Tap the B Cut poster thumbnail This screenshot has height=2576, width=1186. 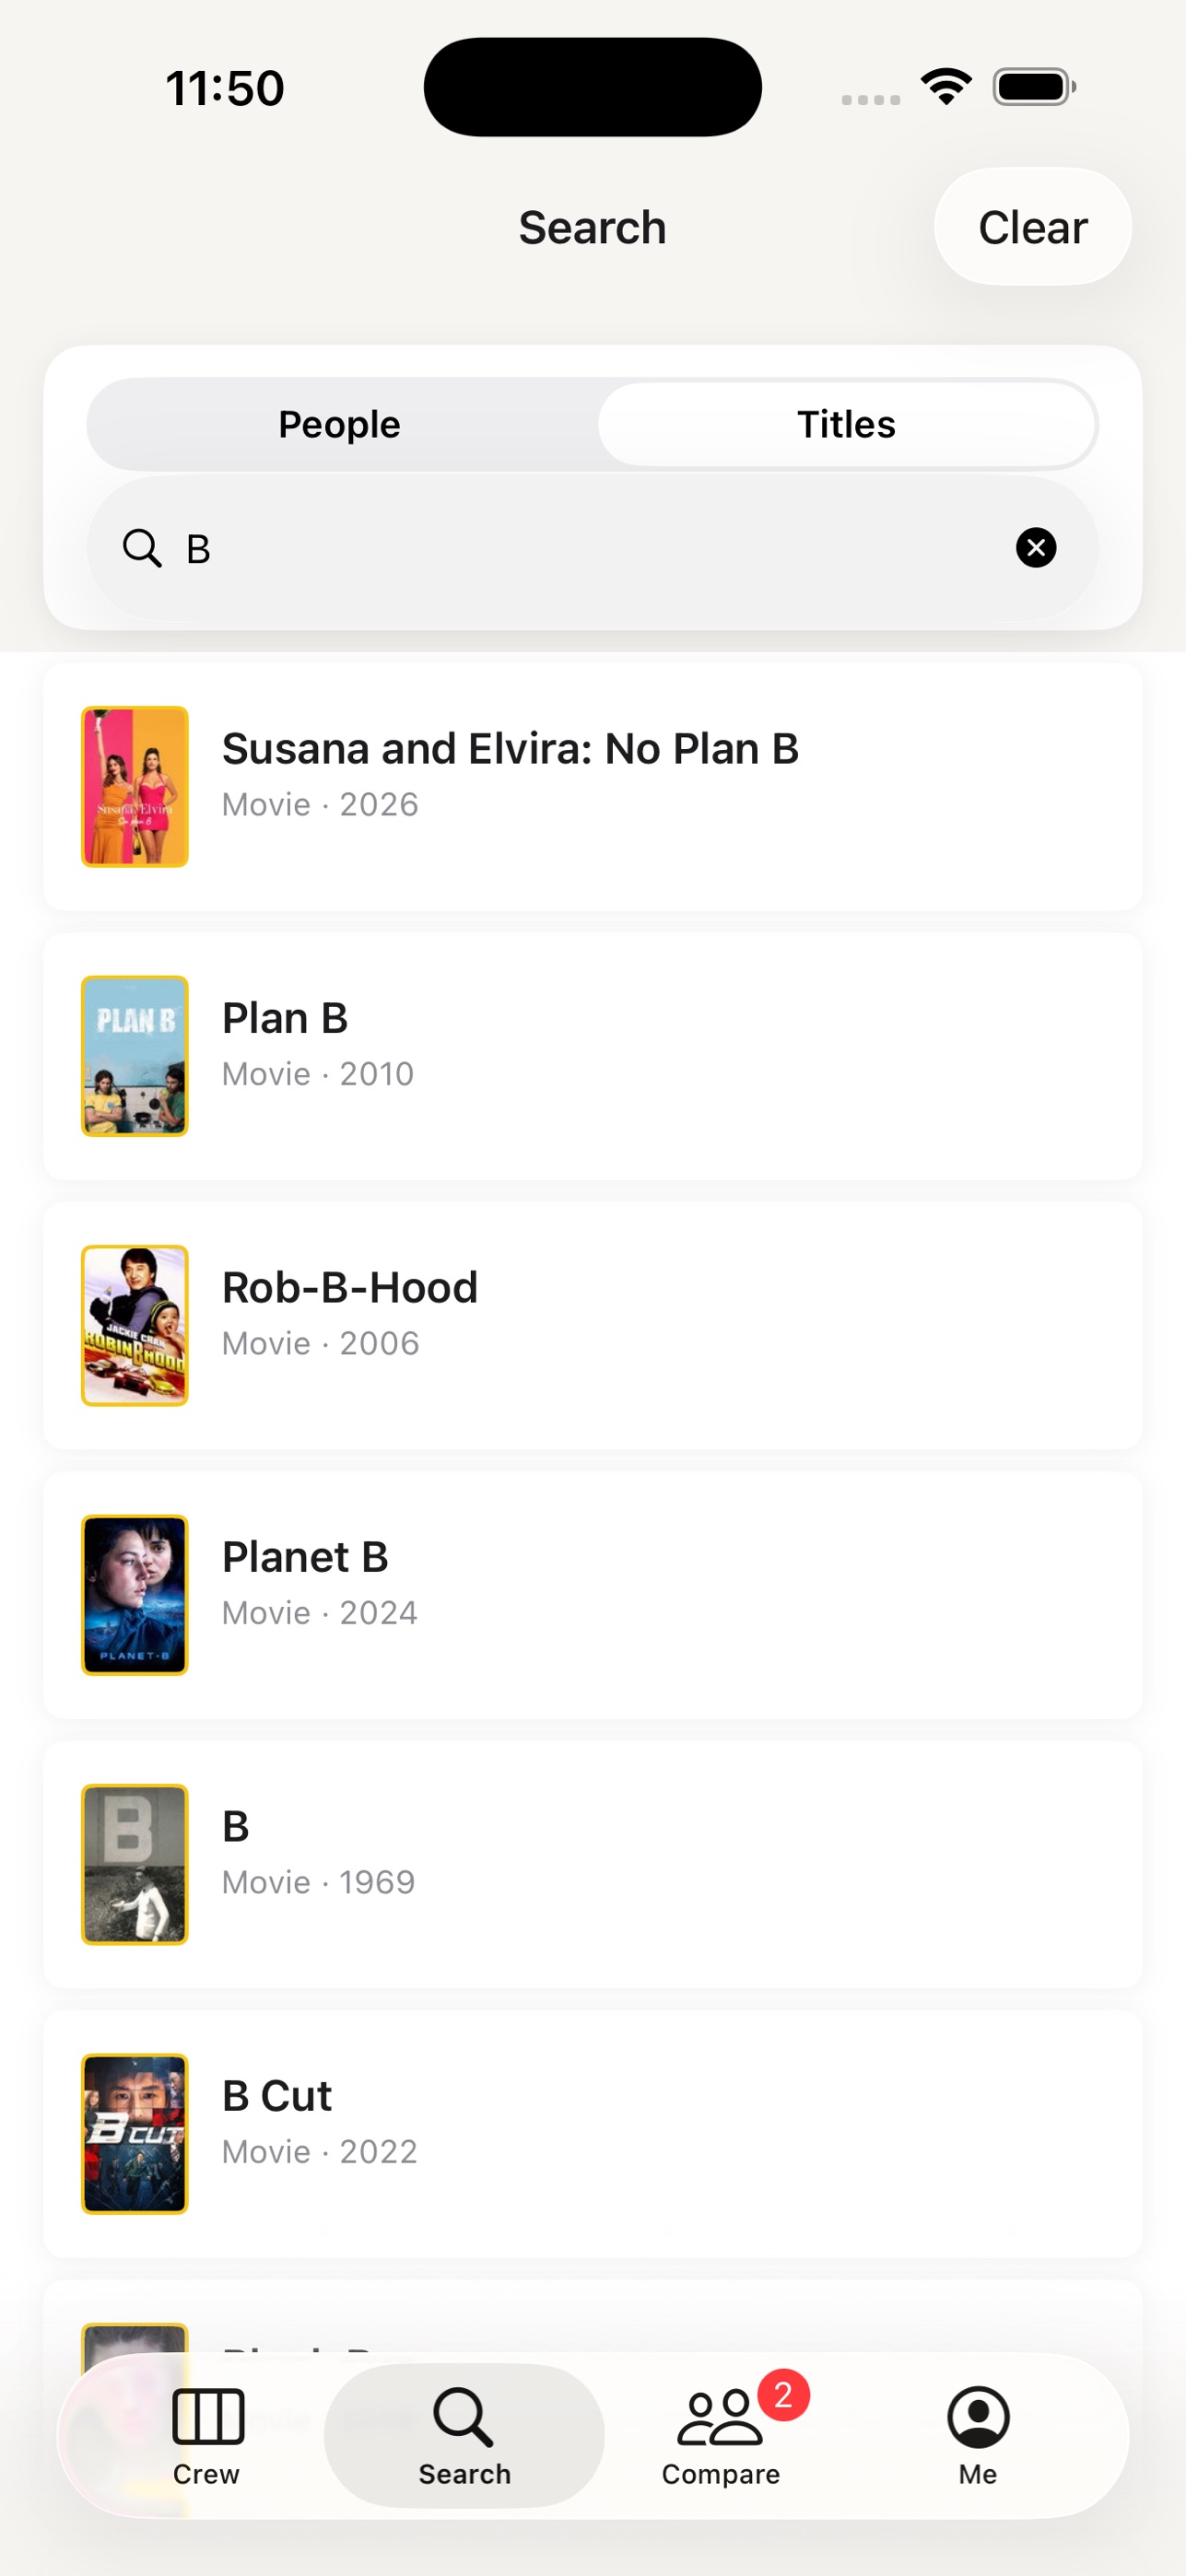[135, 2133]
